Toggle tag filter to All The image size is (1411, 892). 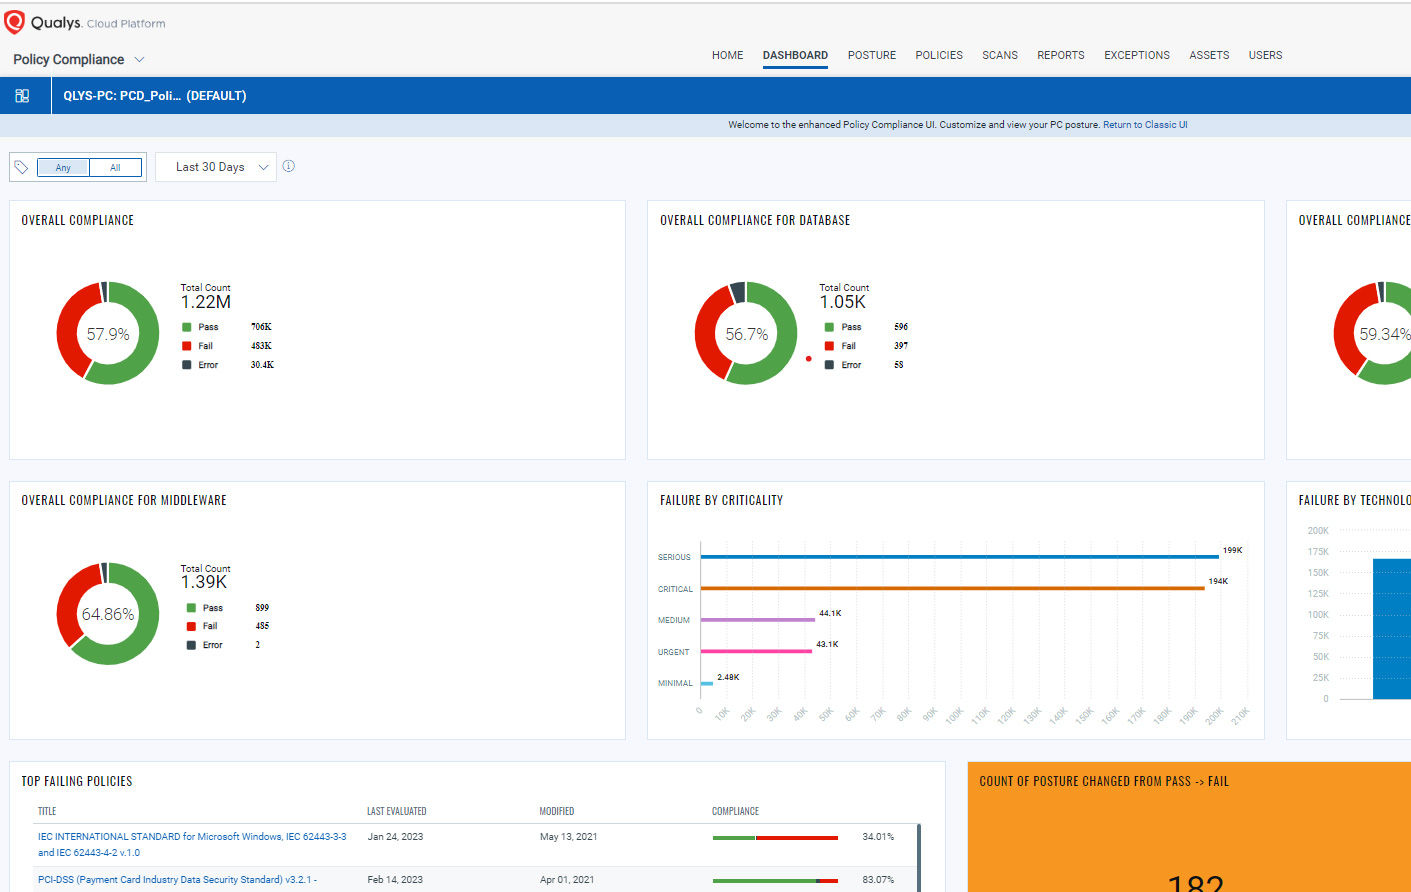point(115,168)
